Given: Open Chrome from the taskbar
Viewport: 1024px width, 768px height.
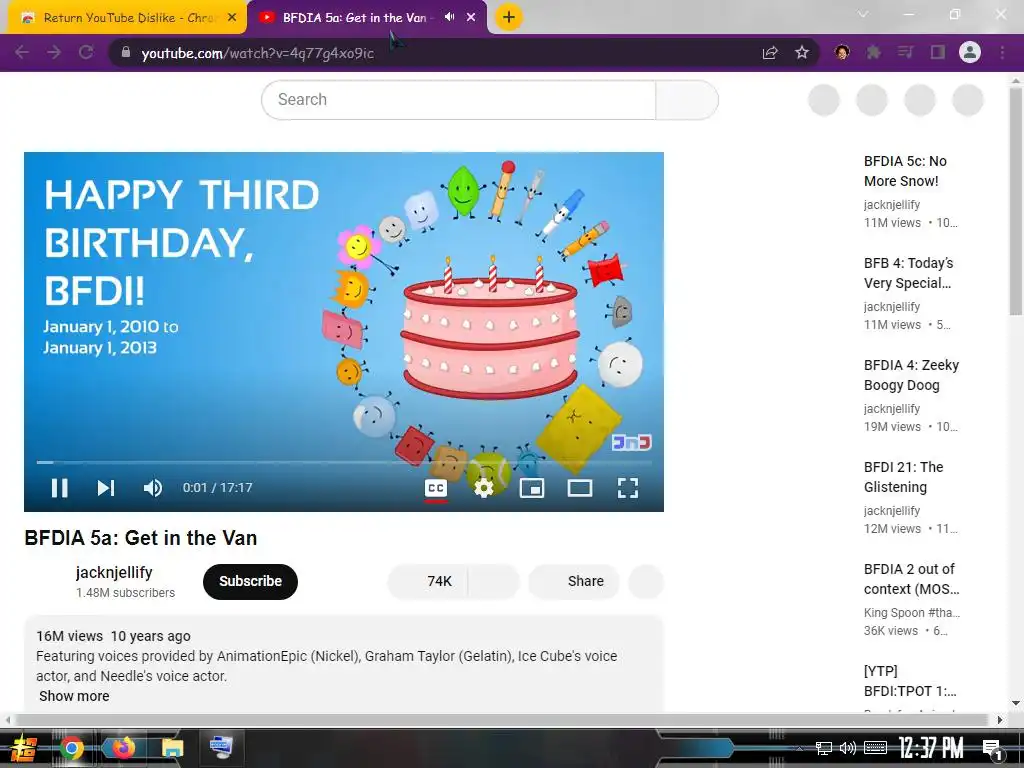Looking at the screenshot, I should tap(72, 748).
